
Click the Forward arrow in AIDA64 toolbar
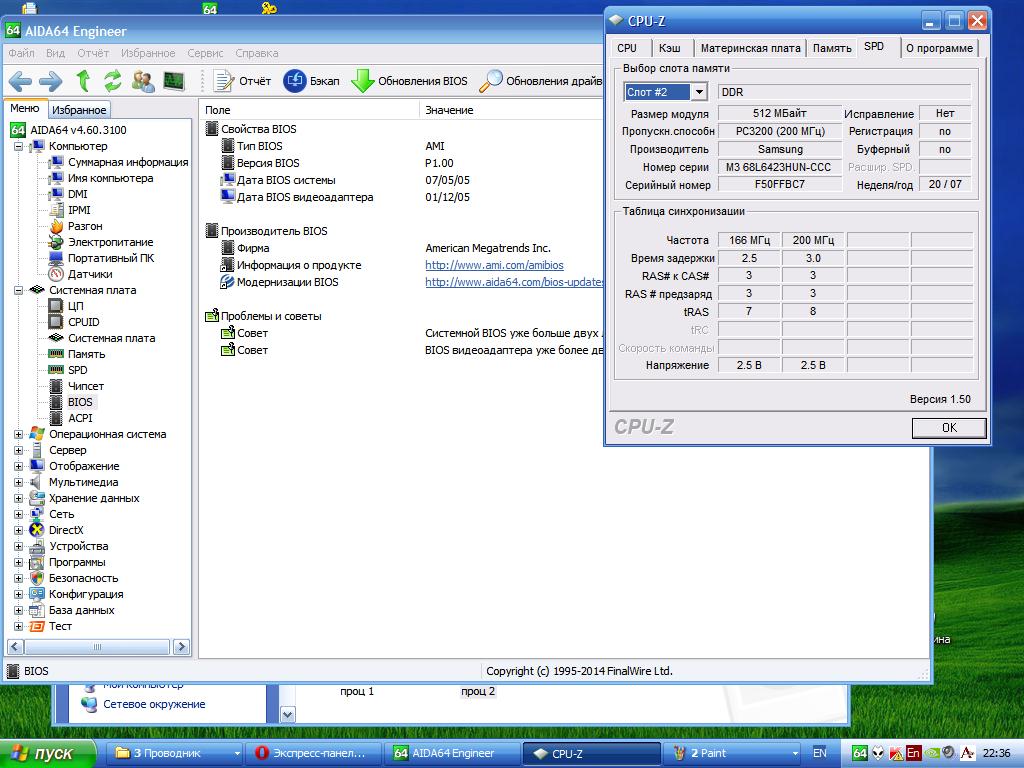point(50,81)
